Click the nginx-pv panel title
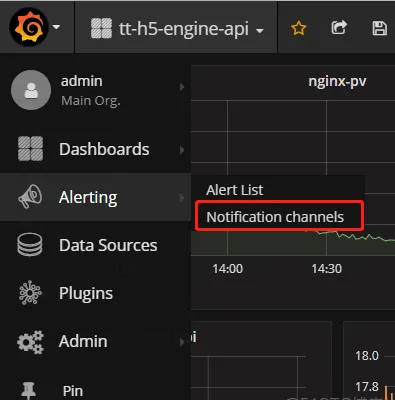 pyautogui.click(x=337, y=82)
